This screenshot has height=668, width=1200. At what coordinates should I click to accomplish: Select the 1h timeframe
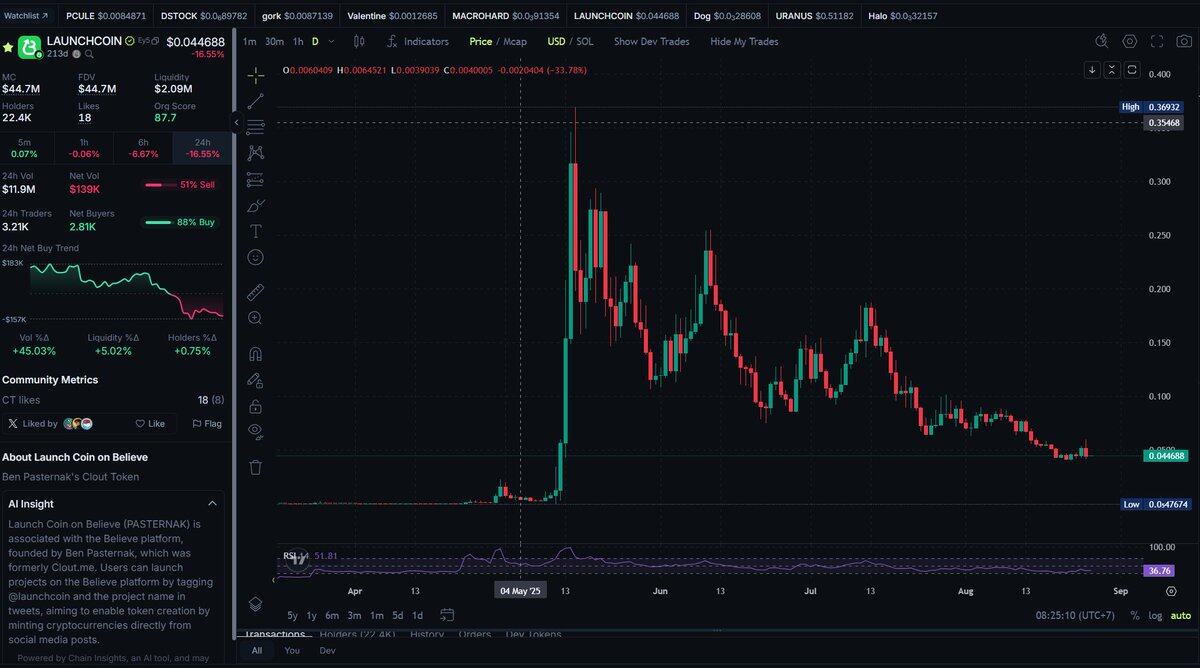(298, 42)
